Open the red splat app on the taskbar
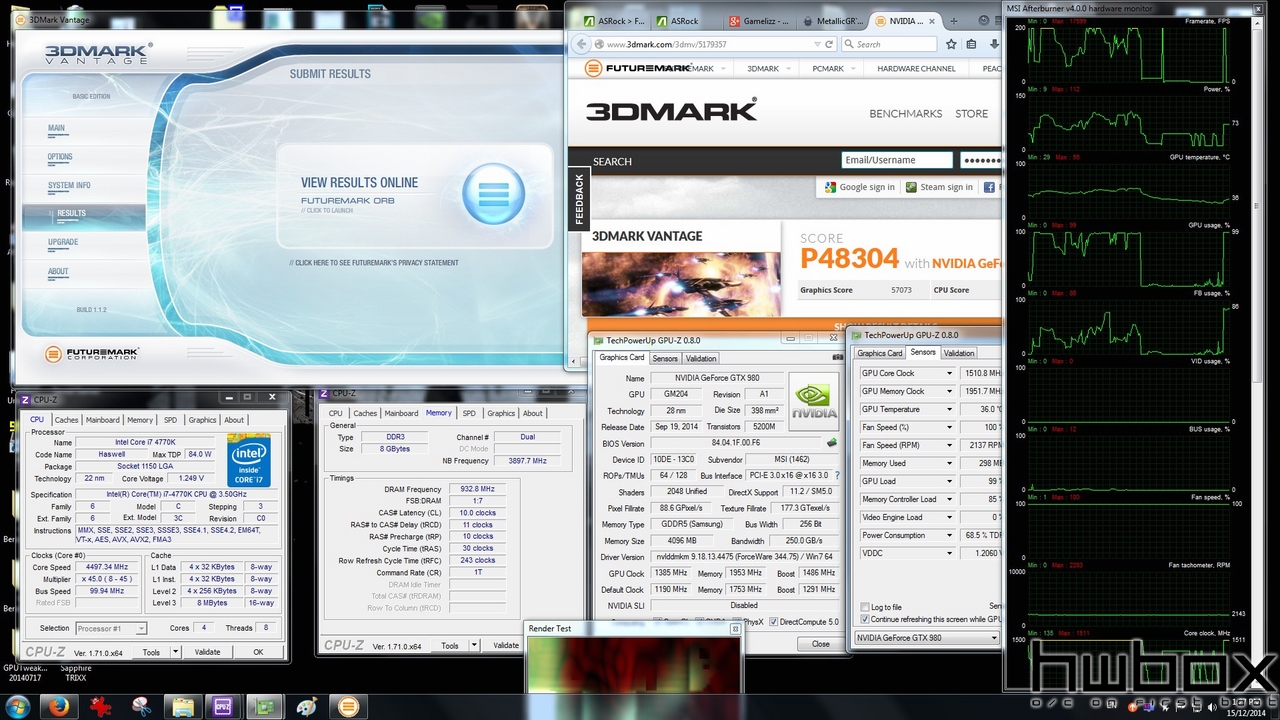Screen dimensions: 1280x720 click(99, 707)
